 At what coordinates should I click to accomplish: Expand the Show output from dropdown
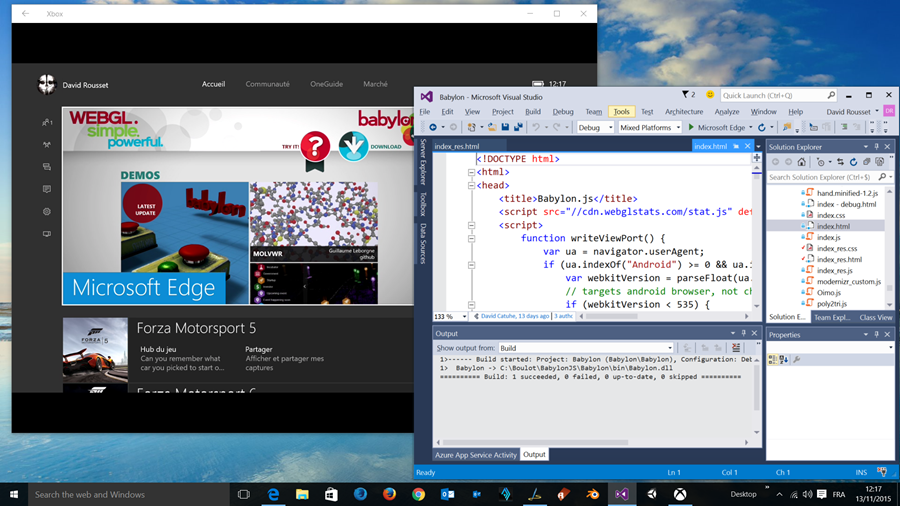click(585, 348)
